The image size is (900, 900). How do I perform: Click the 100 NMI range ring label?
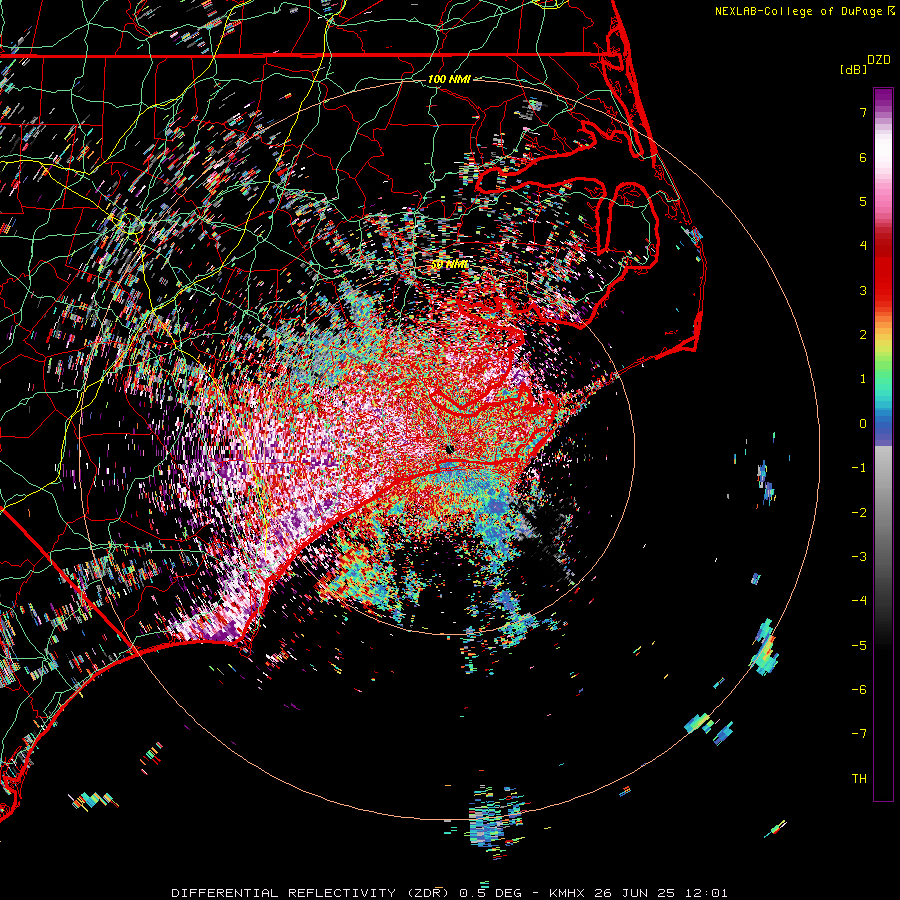(x=449, y=79)
